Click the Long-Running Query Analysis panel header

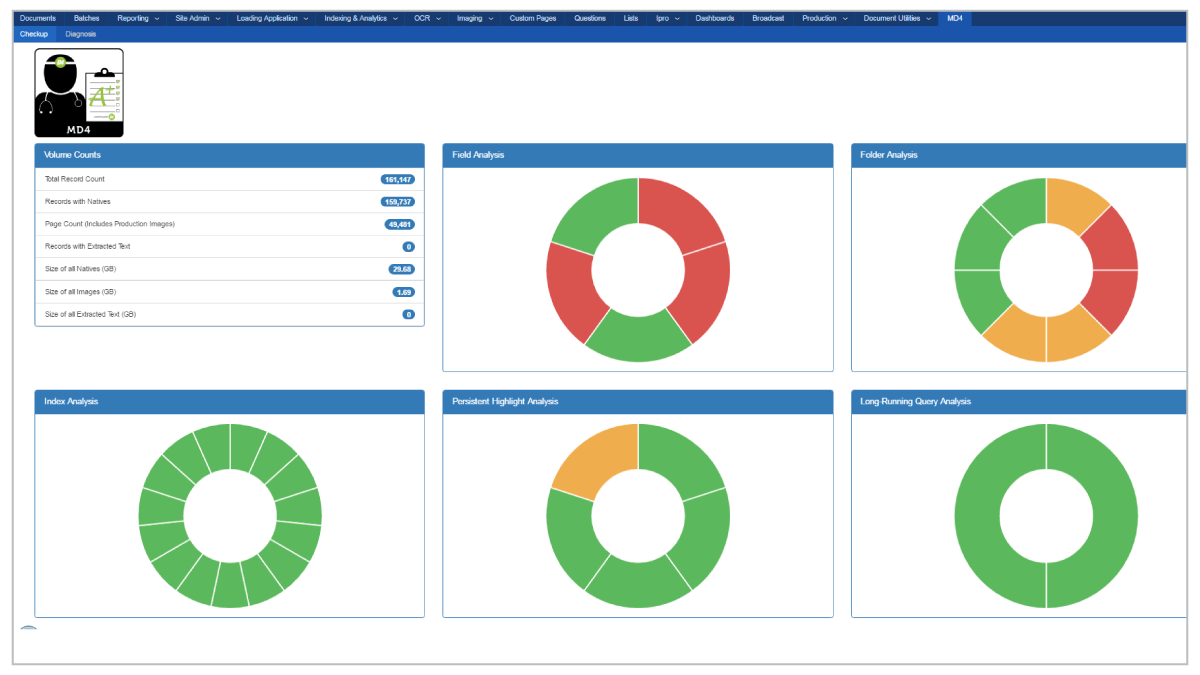coord(1019,401)
